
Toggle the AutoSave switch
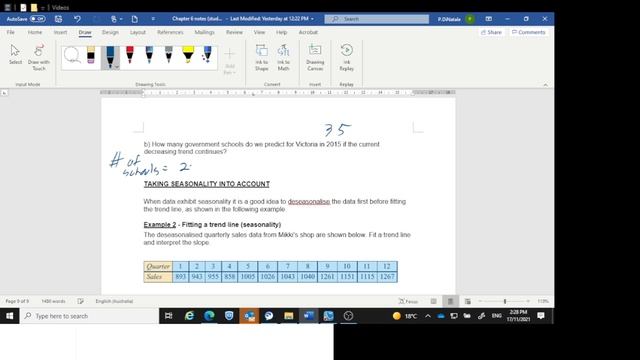38,19
